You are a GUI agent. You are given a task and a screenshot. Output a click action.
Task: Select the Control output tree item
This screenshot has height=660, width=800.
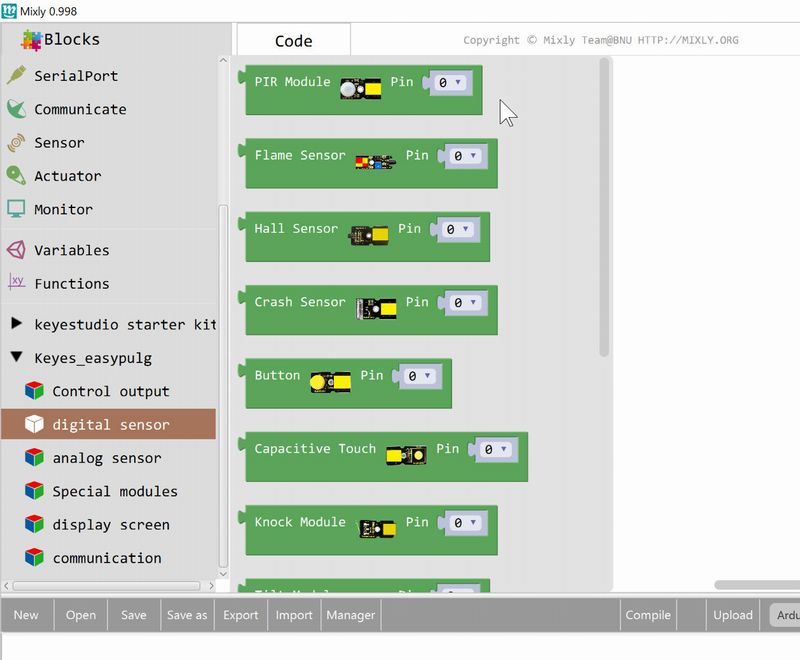(109, 391)
